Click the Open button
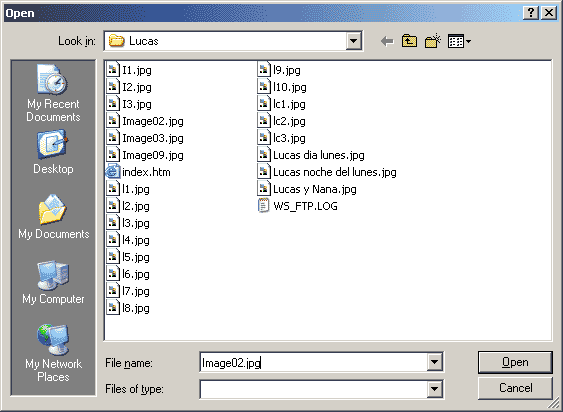Screen dimensions: 563x412 coord(515,362)
